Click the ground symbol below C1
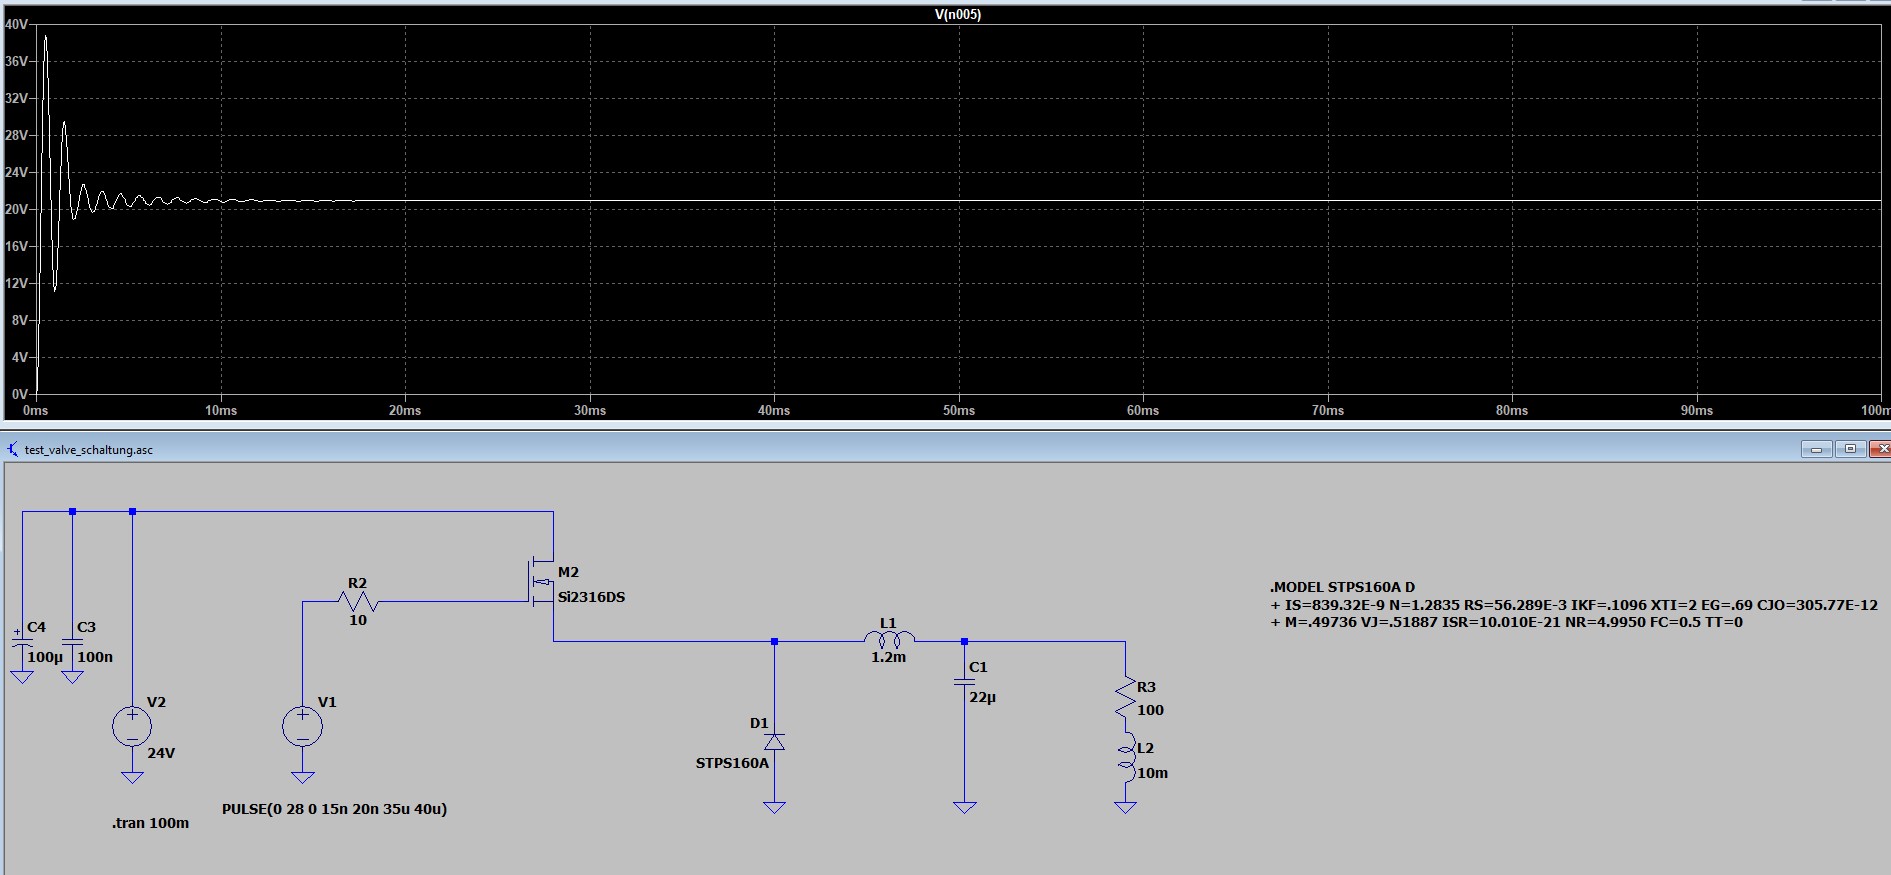The width and height of the screenshot is (1891, 875). [964, 807]
